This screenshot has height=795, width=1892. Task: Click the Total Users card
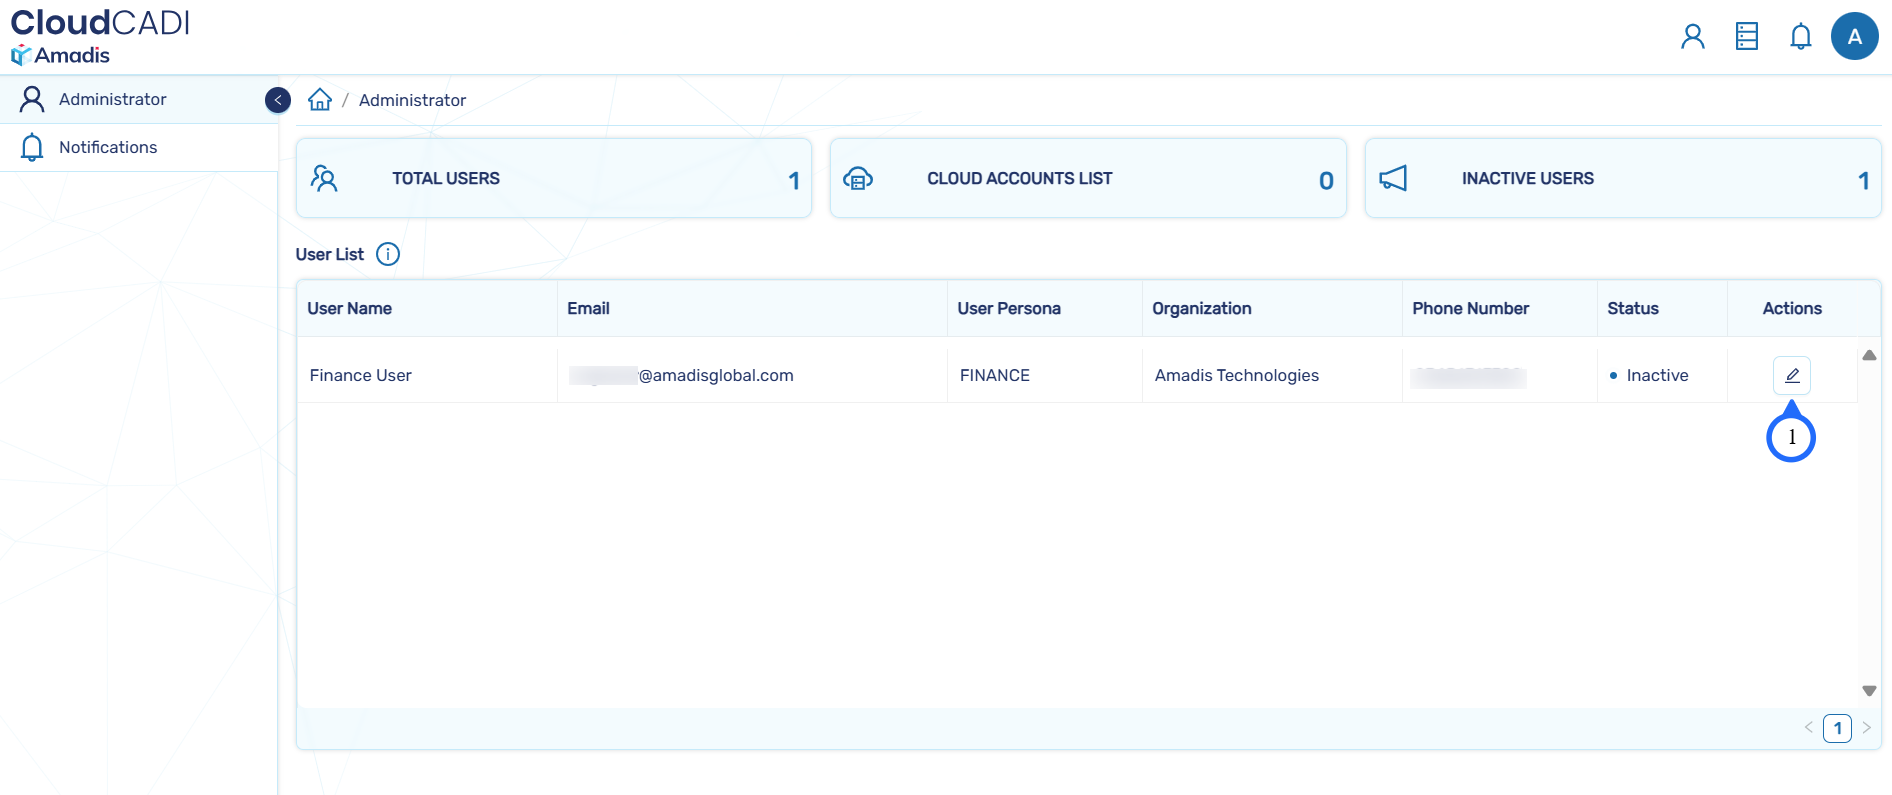coord(553,178)
